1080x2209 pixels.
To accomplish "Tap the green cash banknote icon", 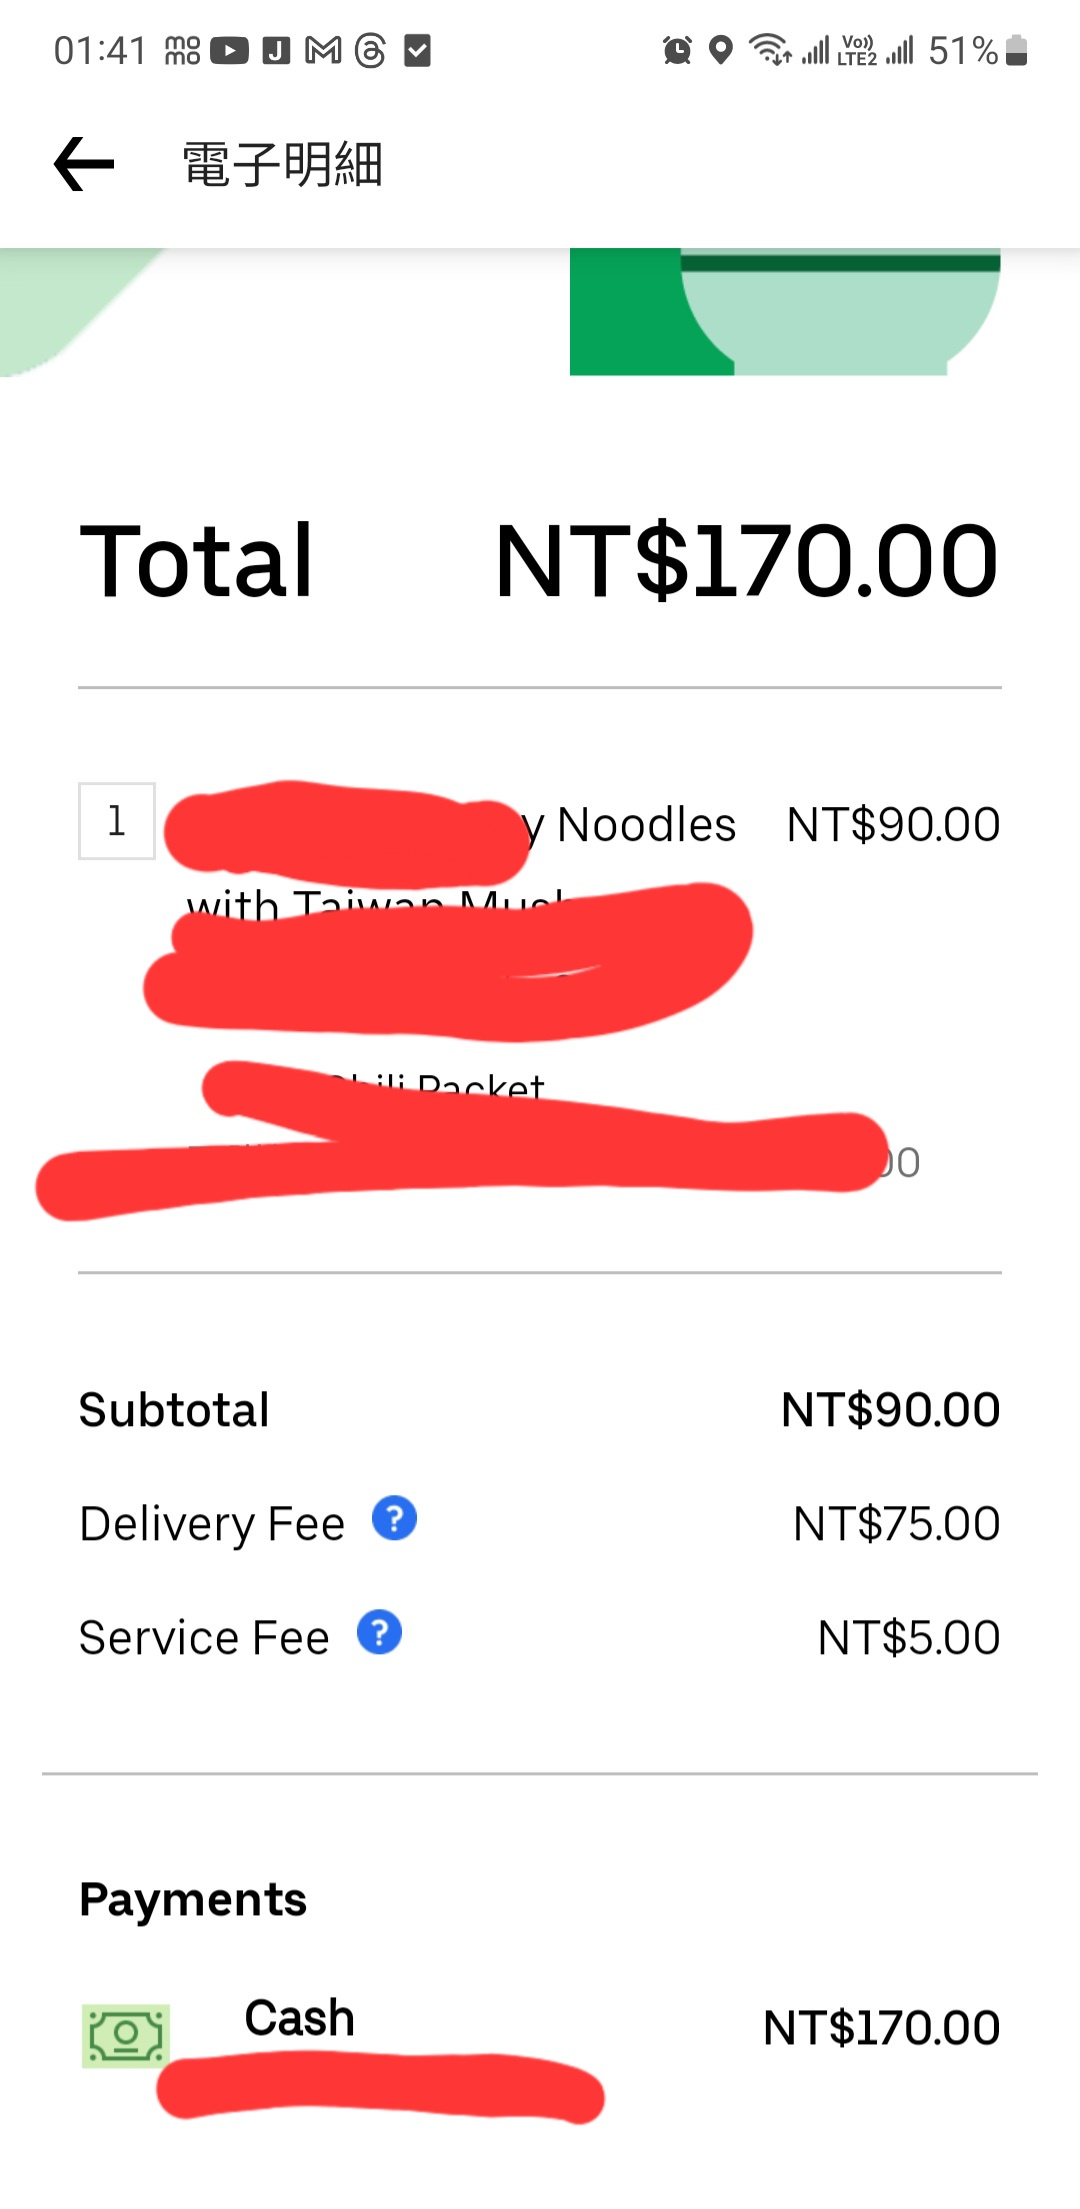I will 126,2035.
